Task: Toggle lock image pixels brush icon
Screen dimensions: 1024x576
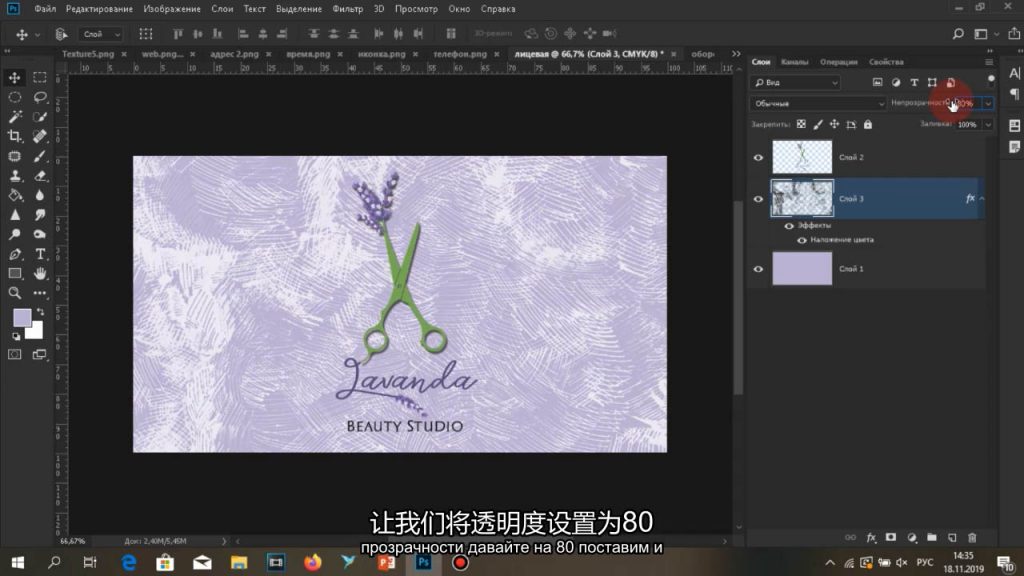Action: click(818, 124)
